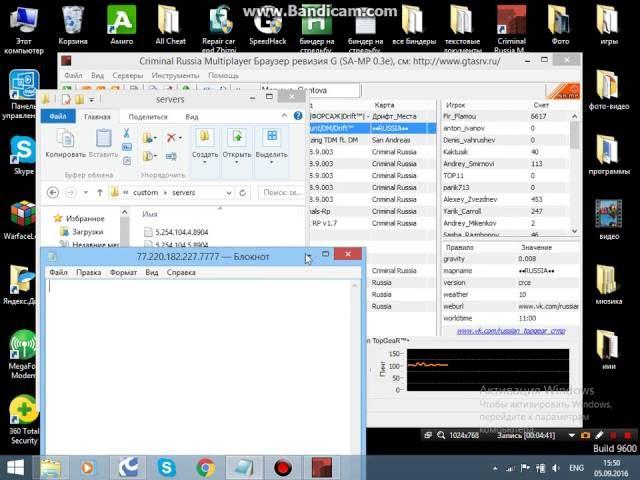The image size is (640, 480).
Task: Open the quick access toolbar customize dropdown
Action: [92, 99]
